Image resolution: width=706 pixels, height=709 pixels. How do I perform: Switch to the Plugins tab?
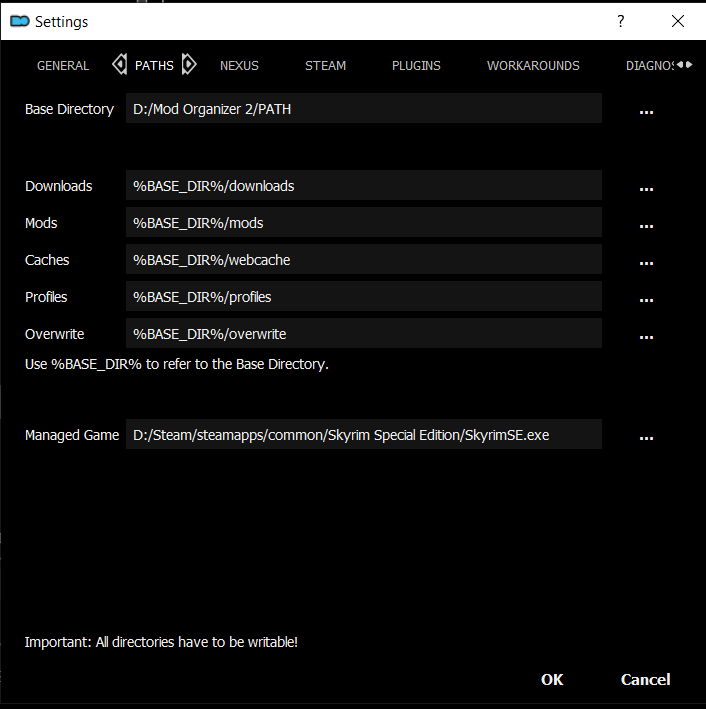tap(416, 66)
